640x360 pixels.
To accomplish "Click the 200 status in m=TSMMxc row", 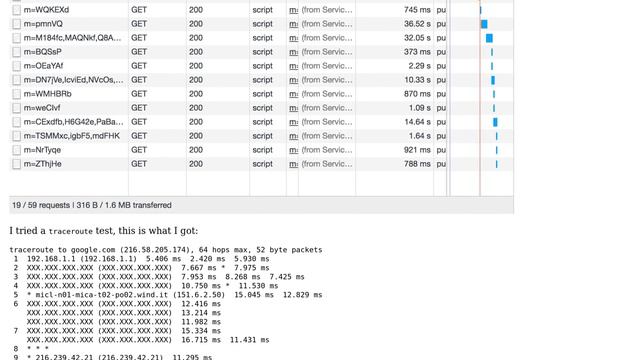I will 196,136.
